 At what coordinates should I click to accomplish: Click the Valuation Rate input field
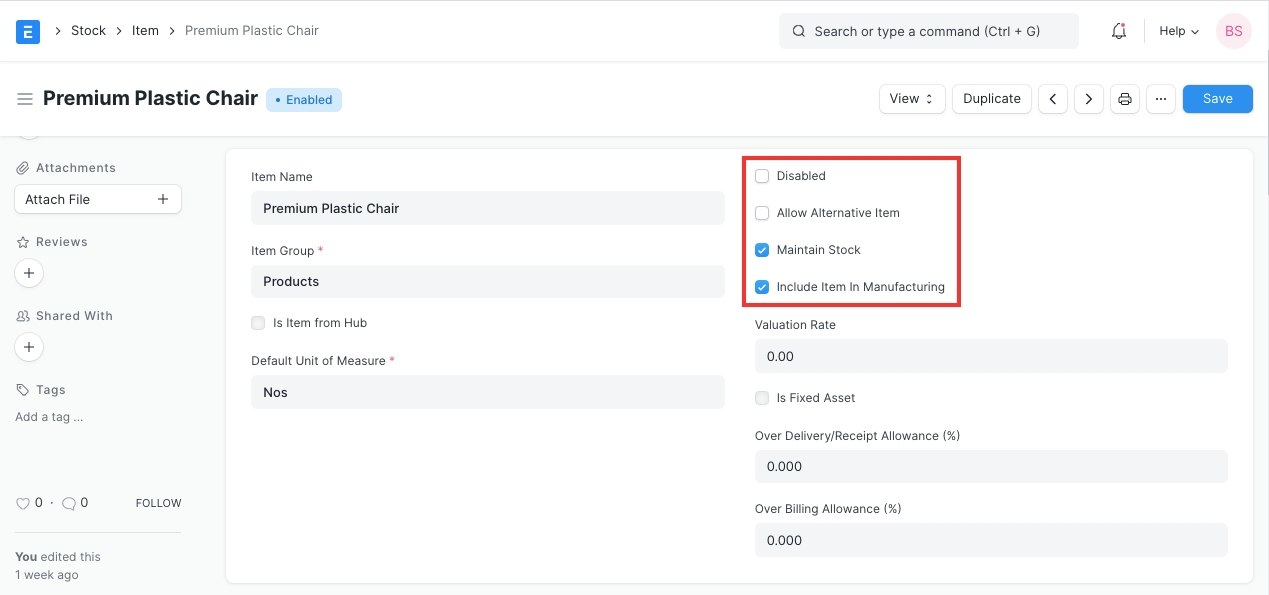point(990,357)
